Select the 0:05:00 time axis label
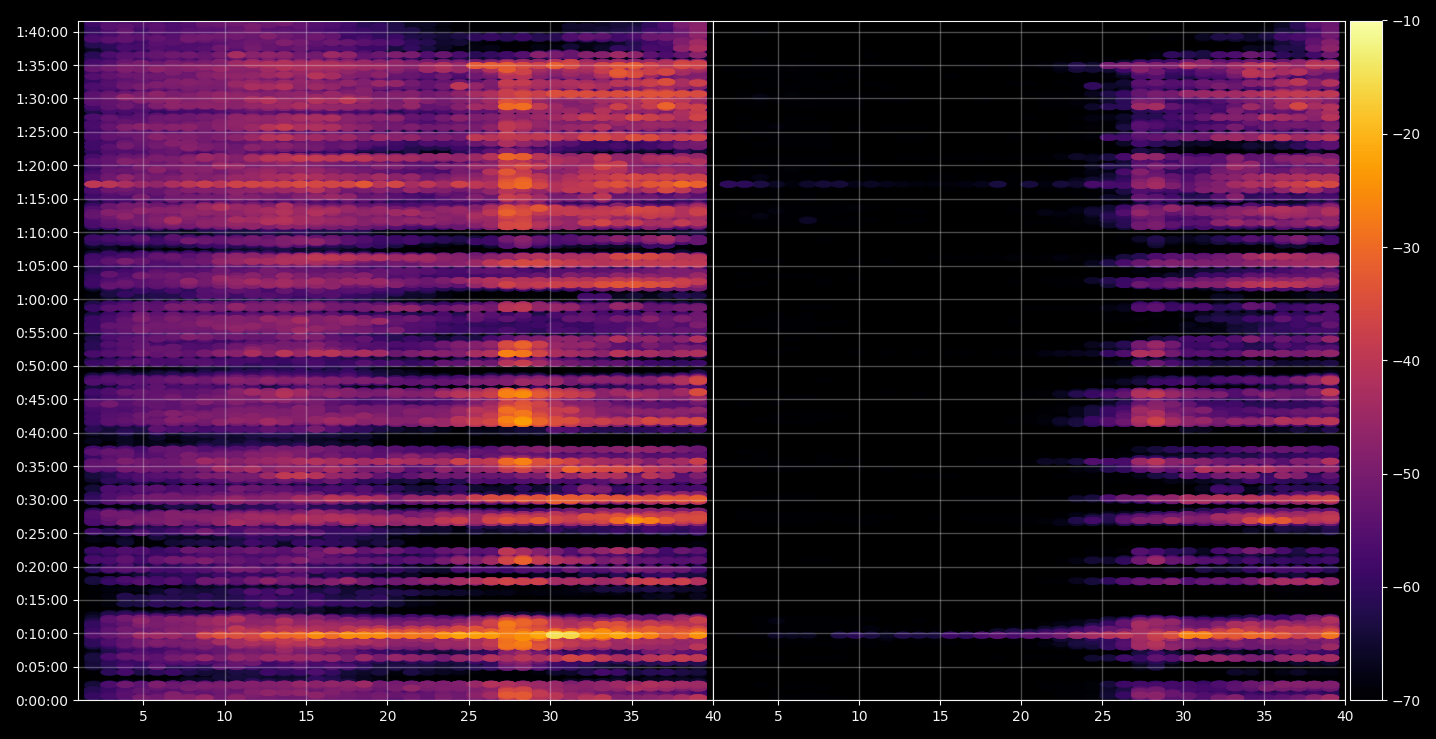Image resolution: width=1436 pixels, height=739 pixels. coord(42,667)
